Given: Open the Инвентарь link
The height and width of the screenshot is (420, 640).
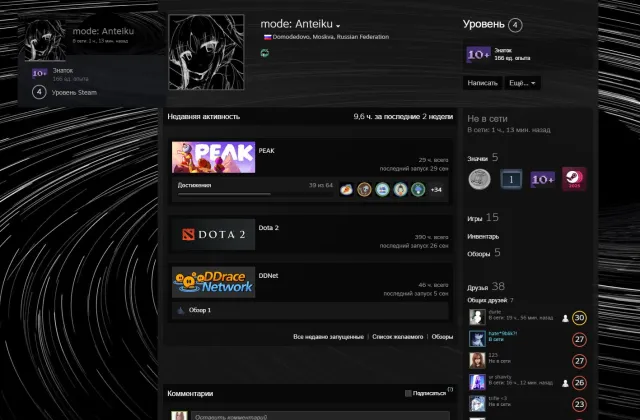Looking at the screenshot, I should point(483,237).
